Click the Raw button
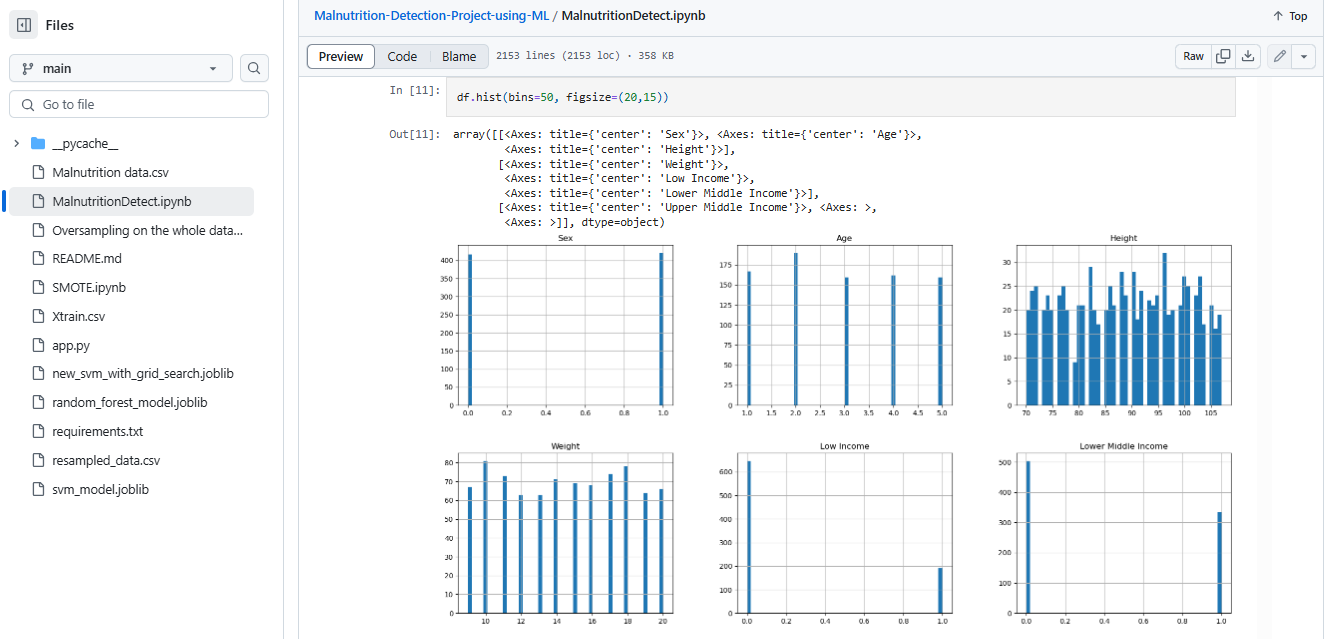Image resolution: width=1330 pixels, height=639 pixels. point(1193,56)
